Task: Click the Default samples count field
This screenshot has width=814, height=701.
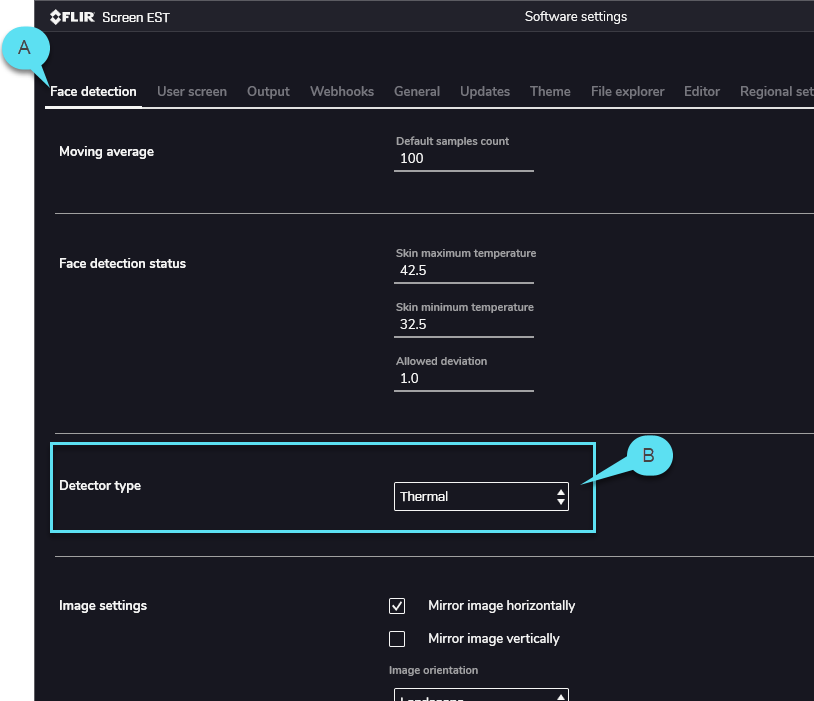Action: click(463, 159)
